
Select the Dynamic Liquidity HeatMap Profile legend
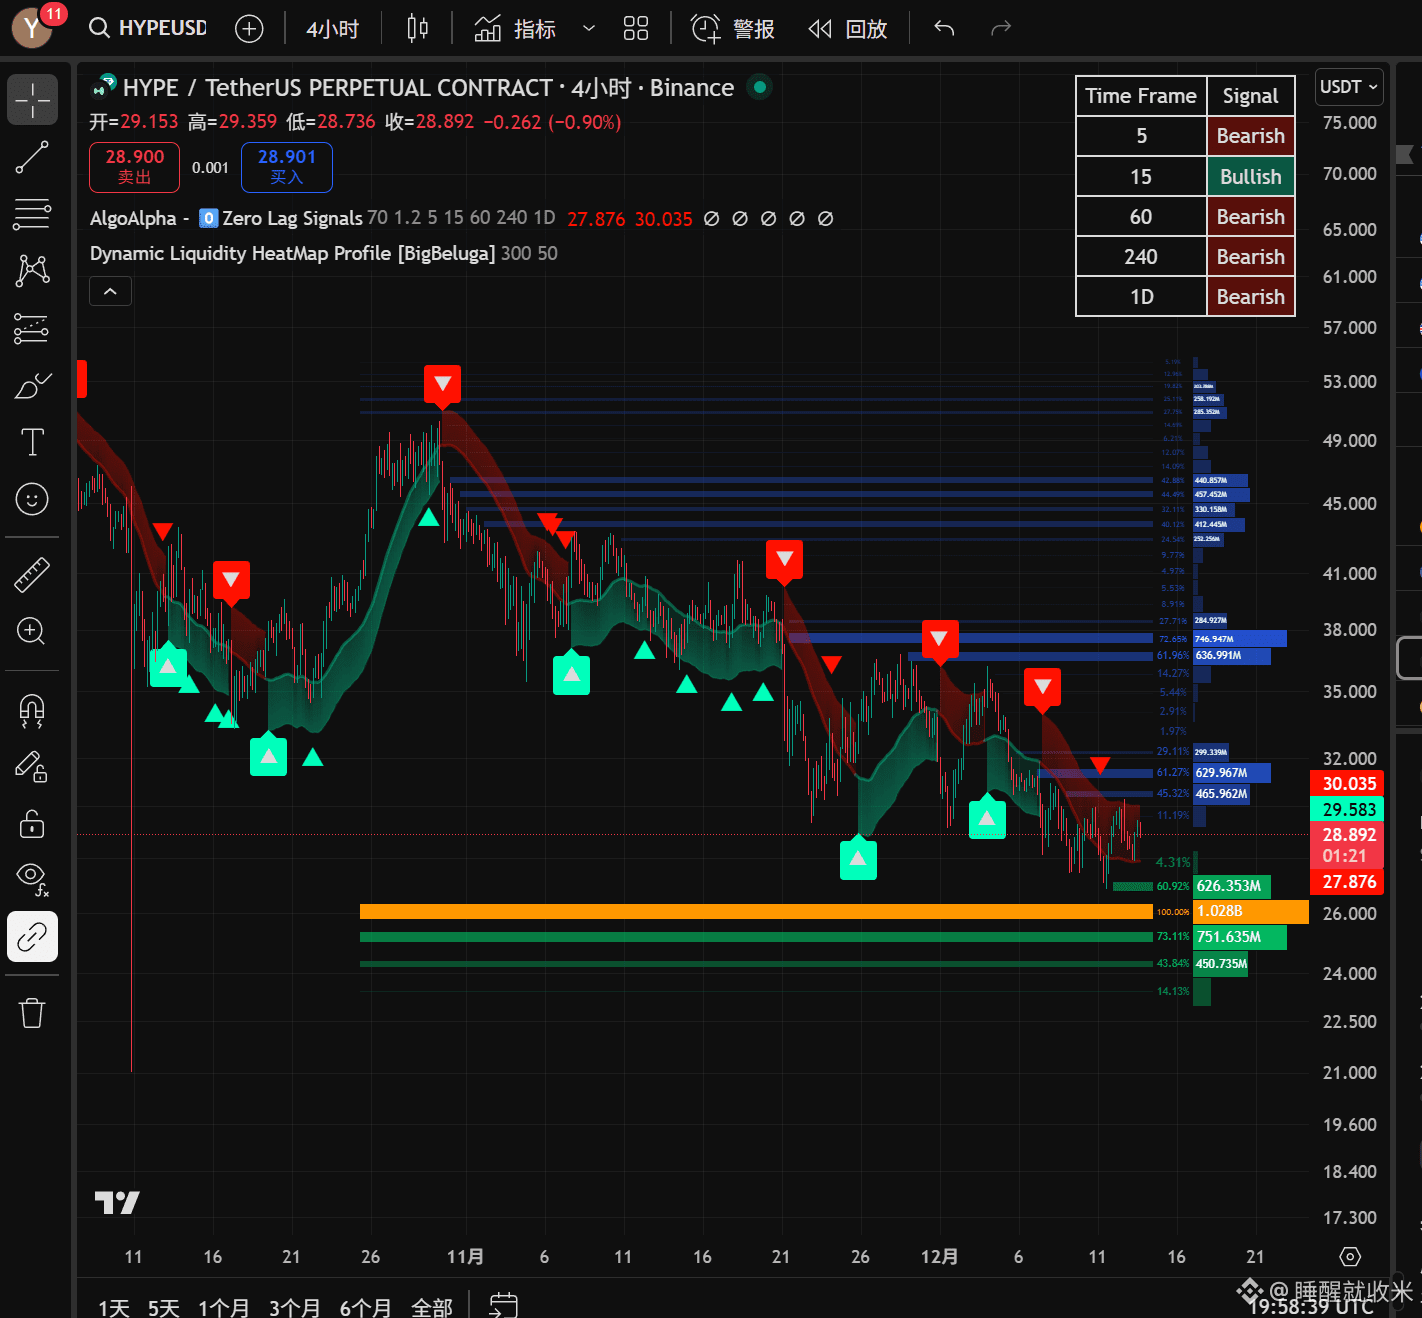(x=292, y=253)
